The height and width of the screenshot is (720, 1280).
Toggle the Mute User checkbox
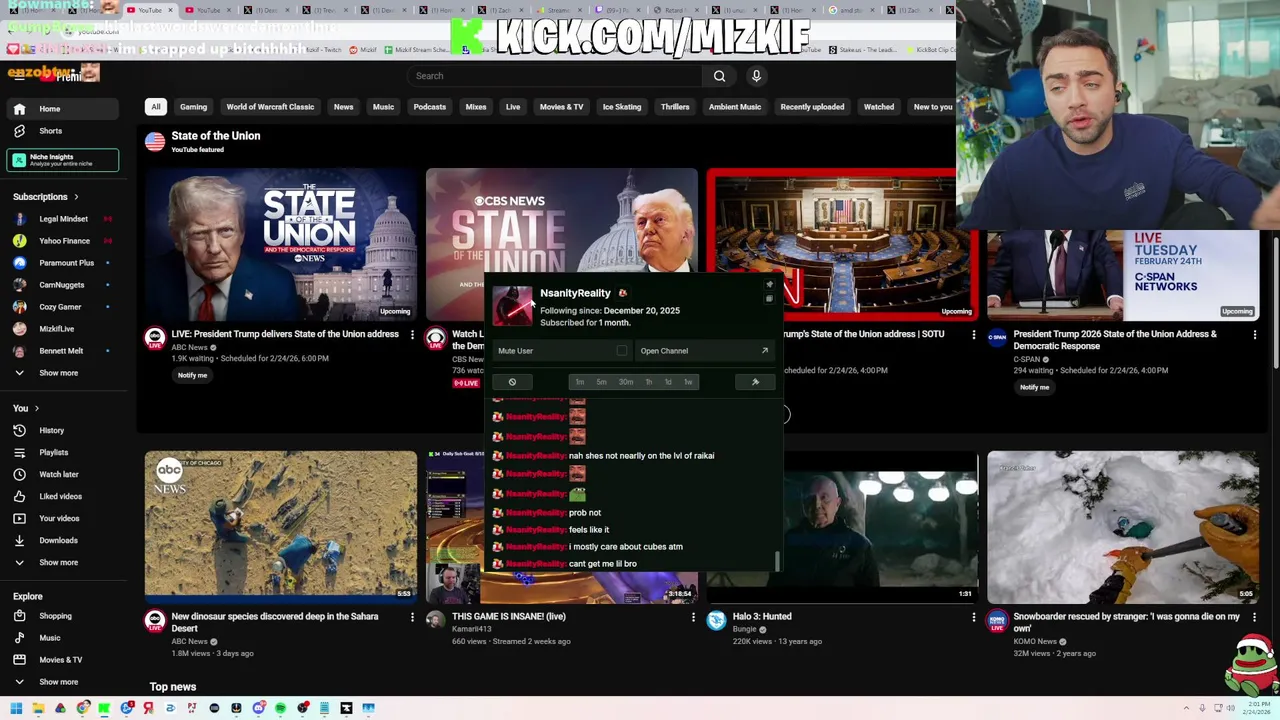622,351
